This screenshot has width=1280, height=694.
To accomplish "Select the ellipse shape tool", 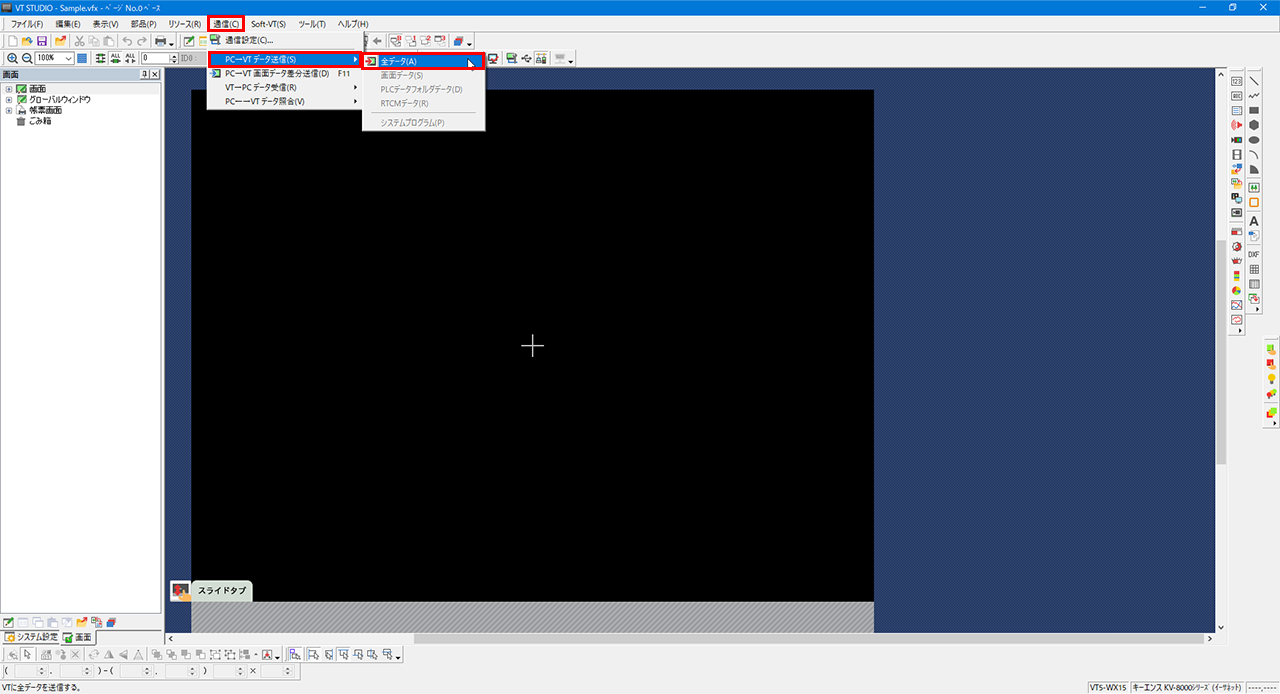I will click(1253, 140).
